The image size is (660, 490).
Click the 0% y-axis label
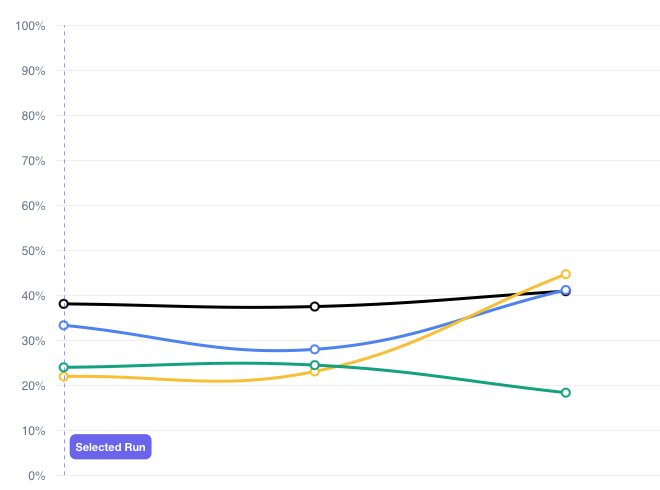(x=36, y=476)
